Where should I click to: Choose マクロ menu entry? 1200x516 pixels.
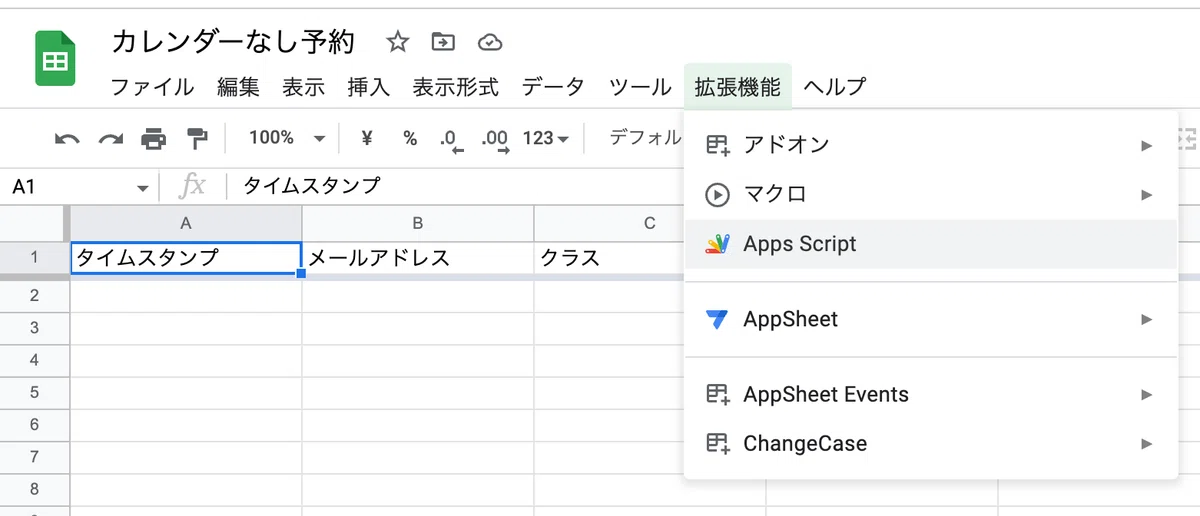(930, 194)
